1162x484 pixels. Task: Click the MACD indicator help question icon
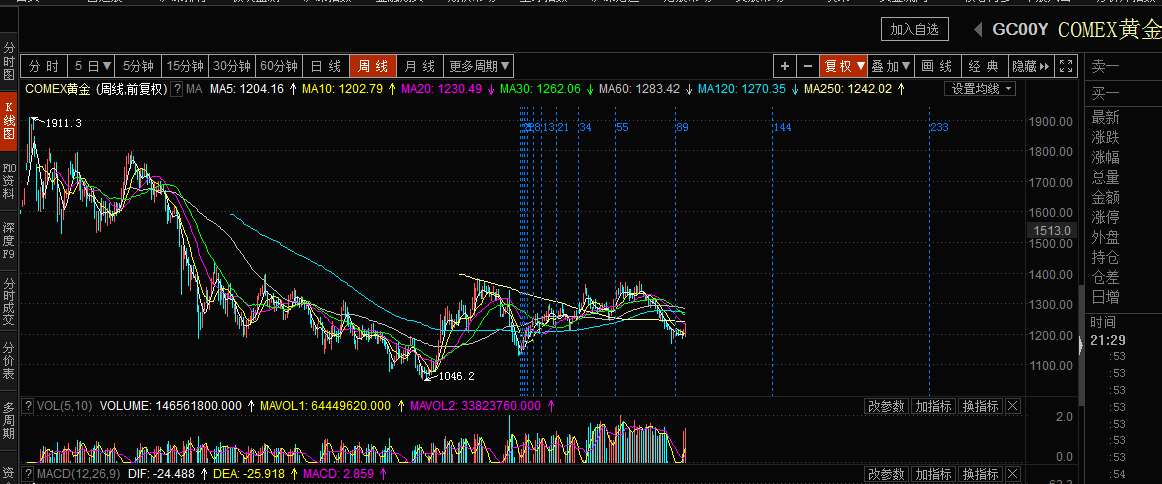point(28,473)
